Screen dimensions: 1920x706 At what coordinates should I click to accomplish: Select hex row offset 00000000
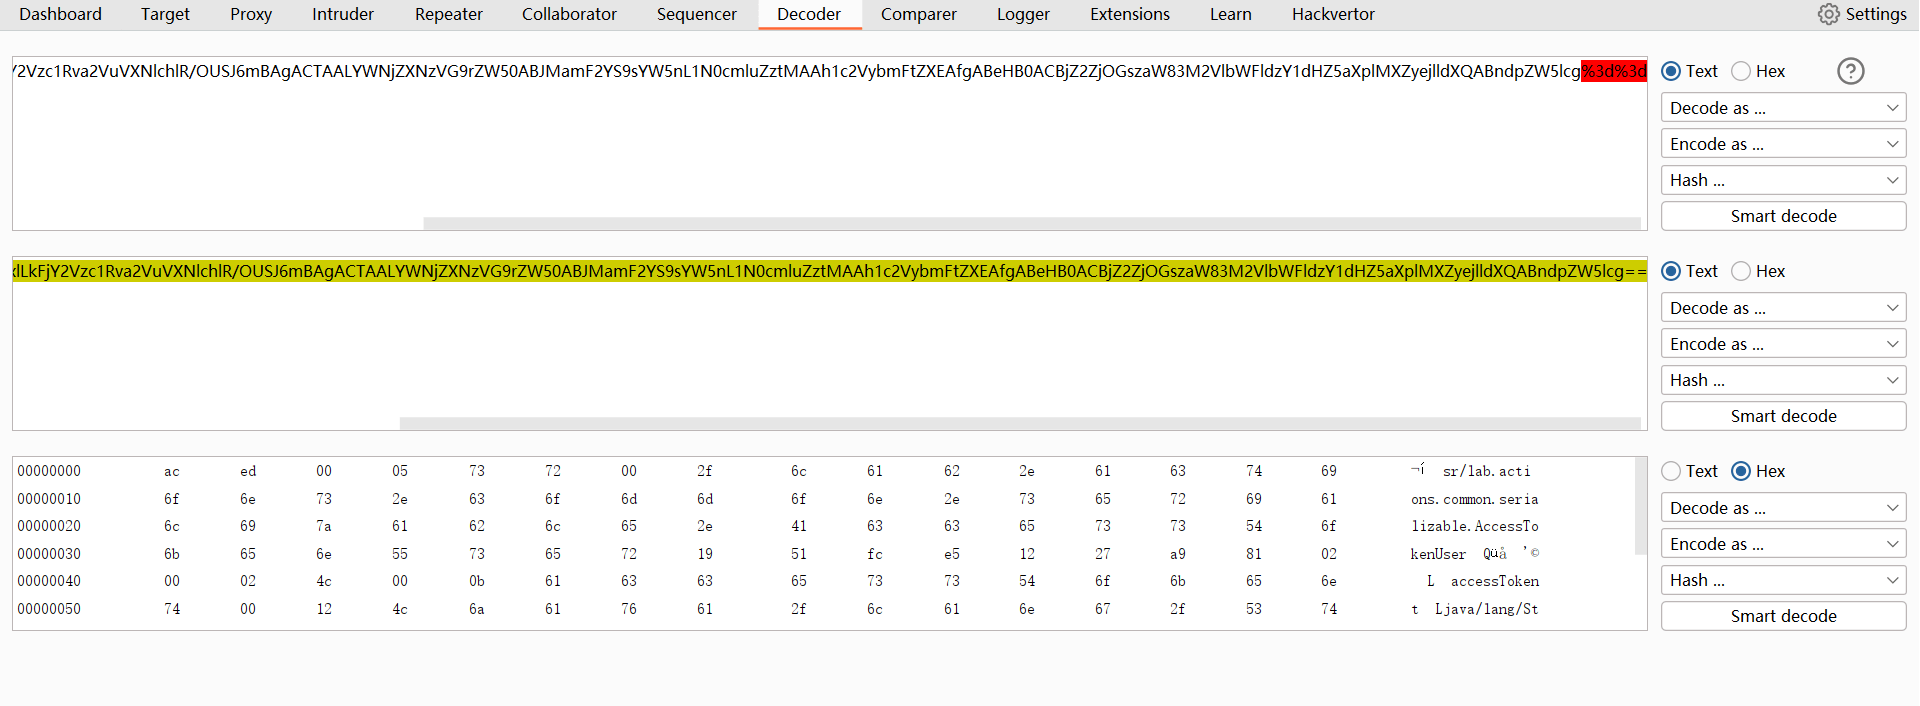click(x=49, y=471)
